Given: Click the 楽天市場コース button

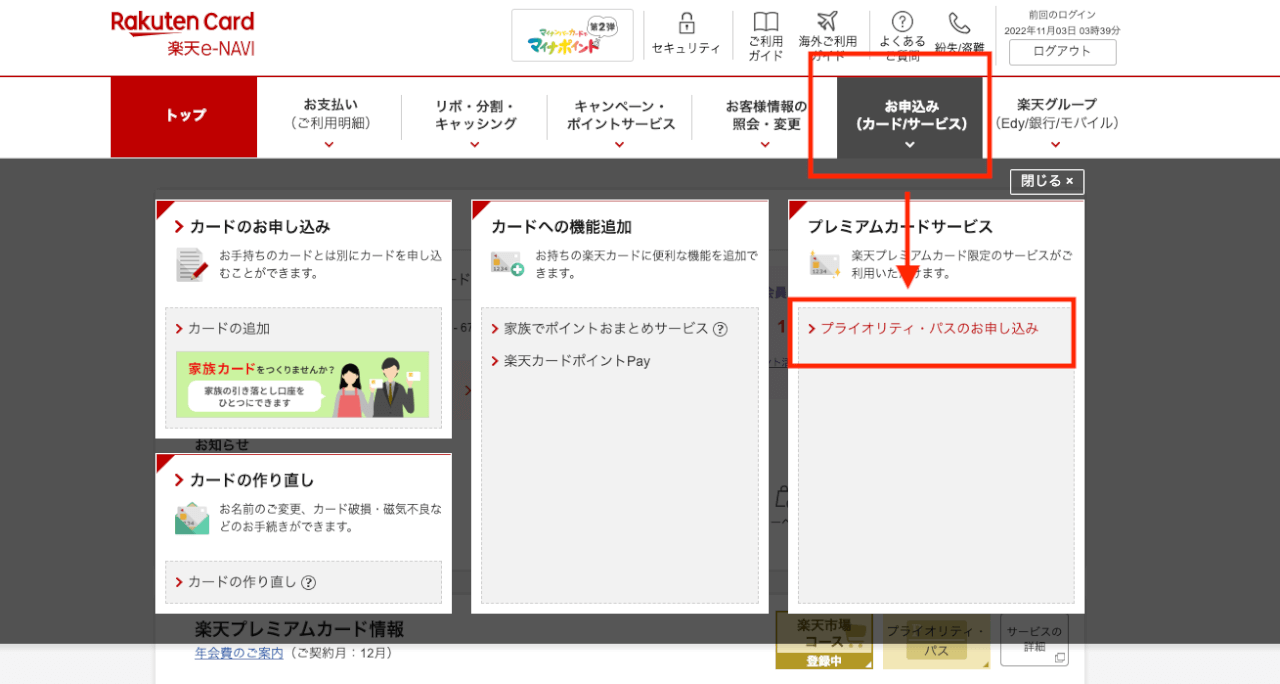Looking at the screenshot, I should [824, 641].
